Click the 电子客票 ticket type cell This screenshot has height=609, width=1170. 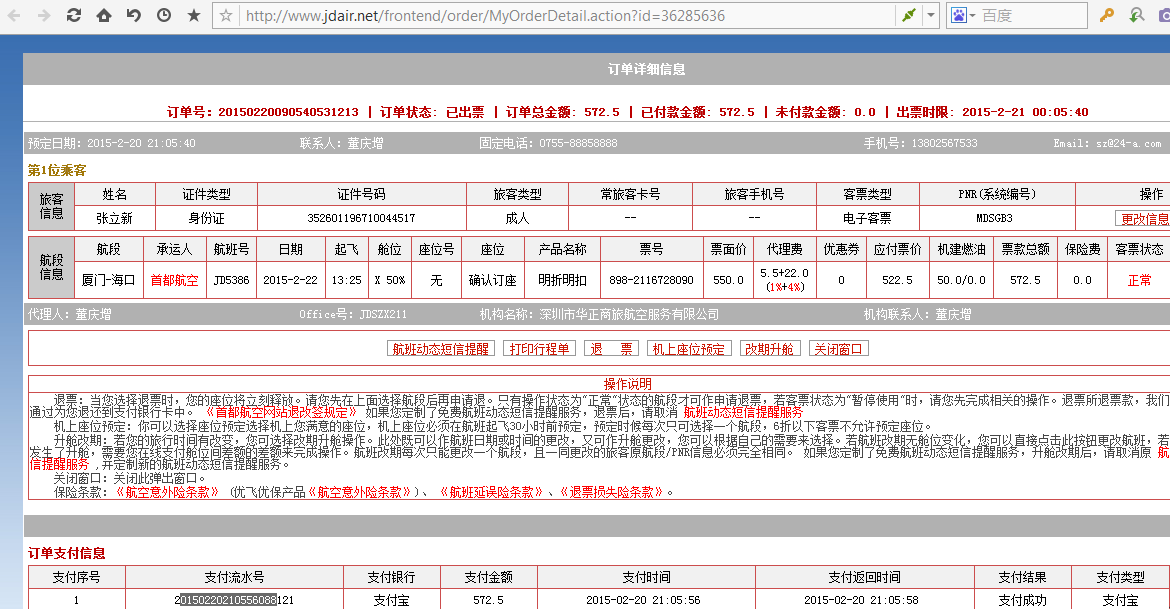[867, 218]
